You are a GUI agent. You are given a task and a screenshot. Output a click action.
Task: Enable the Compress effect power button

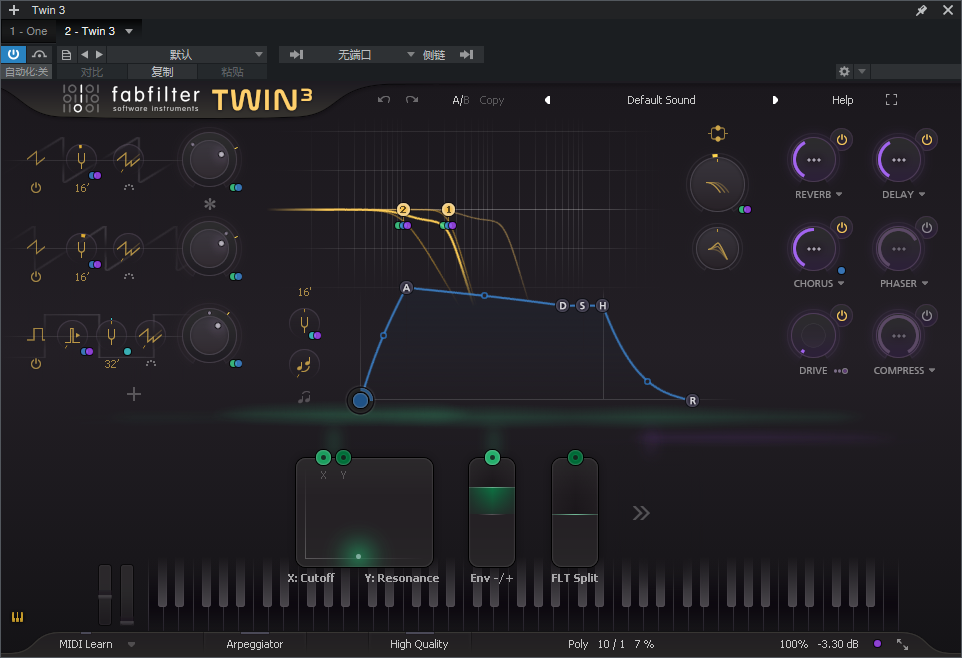(926, 315)
